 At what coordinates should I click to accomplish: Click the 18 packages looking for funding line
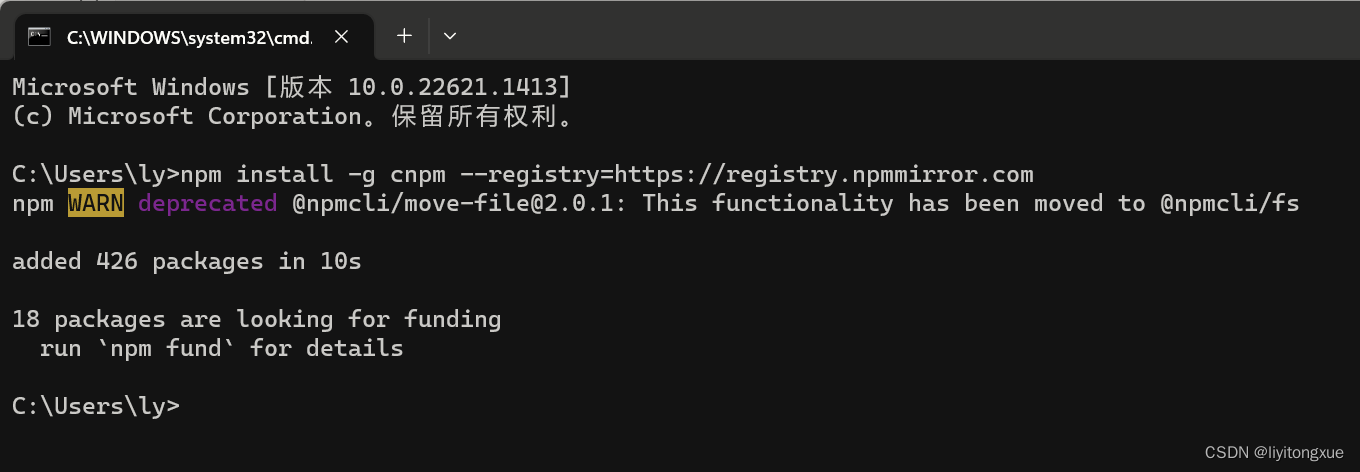[256, 320]
